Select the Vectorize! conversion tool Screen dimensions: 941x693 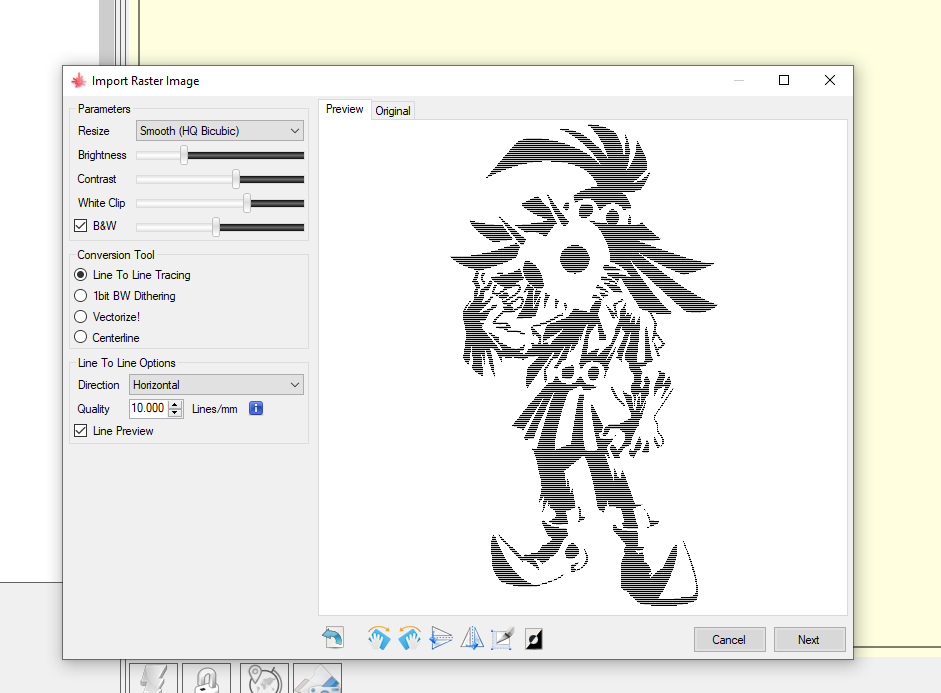click(x=80, y=317)
